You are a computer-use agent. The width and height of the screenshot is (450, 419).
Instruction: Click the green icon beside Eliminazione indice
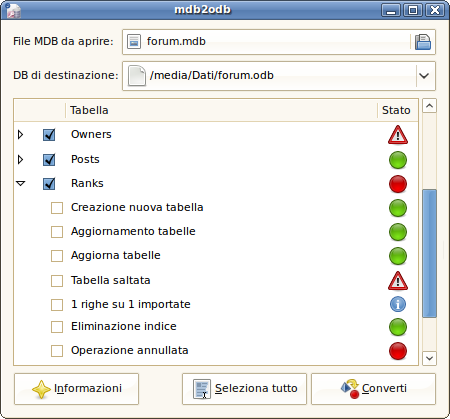coord(398,327)
